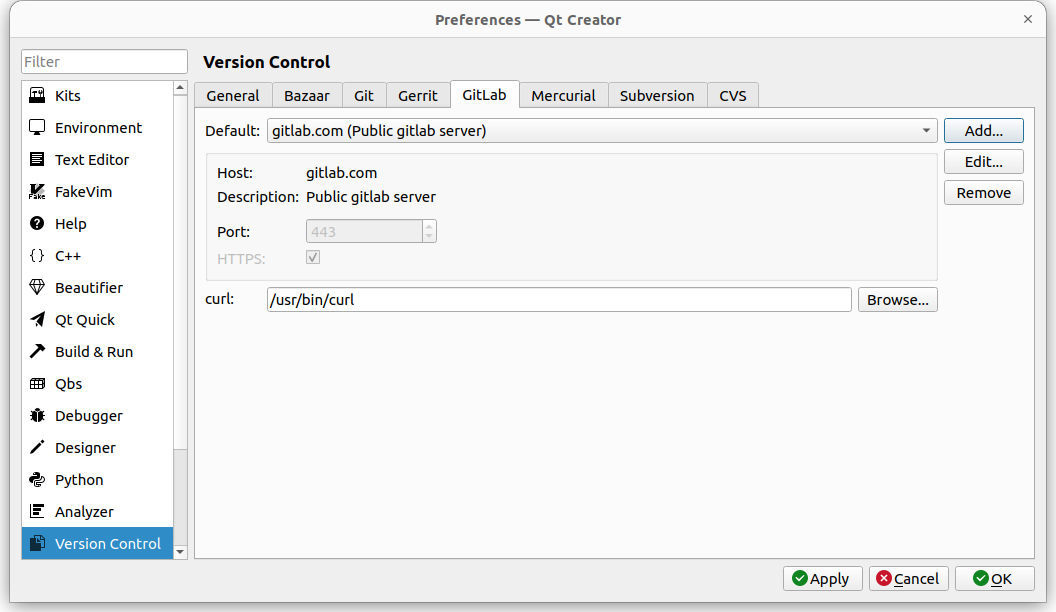Click the Add... server button
Image resolution: width=1056 pixels, height=612 pixels.
[983, 131]
